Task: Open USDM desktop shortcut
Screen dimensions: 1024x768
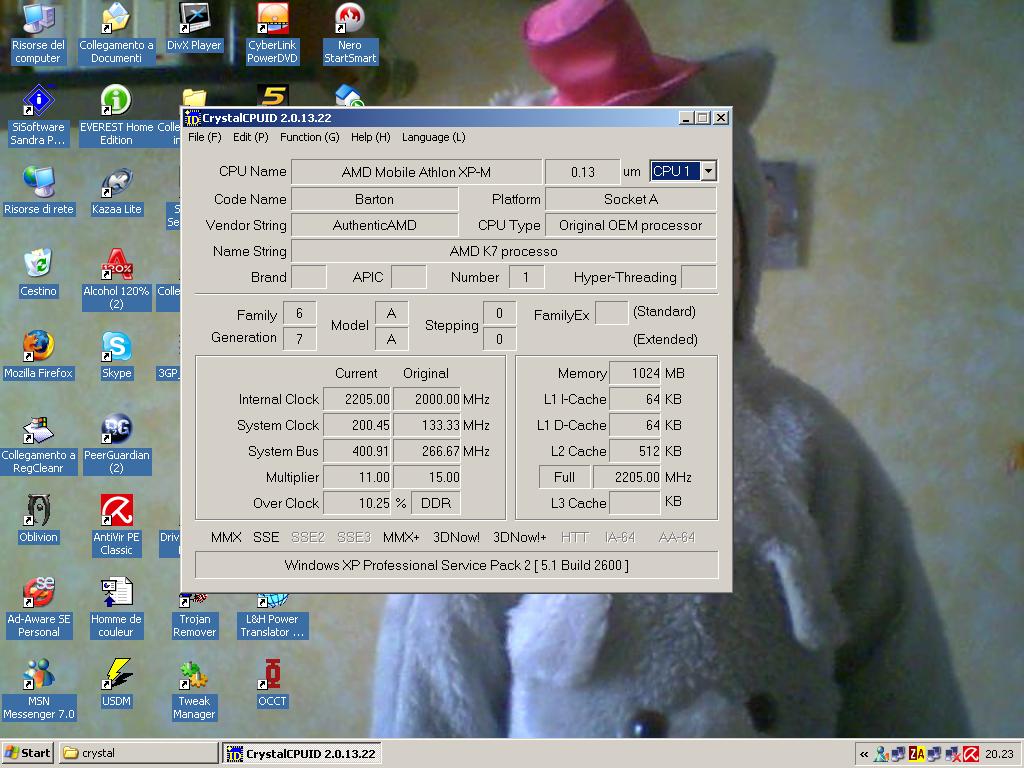Action: coord(116,683)
